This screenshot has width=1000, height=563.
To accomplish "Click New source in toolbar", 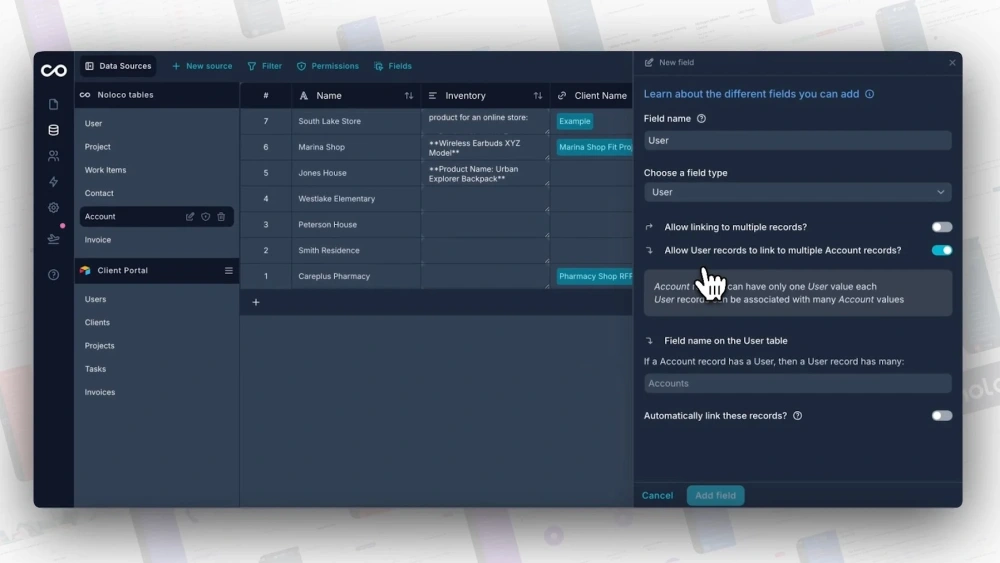I will tap(202, 66).
